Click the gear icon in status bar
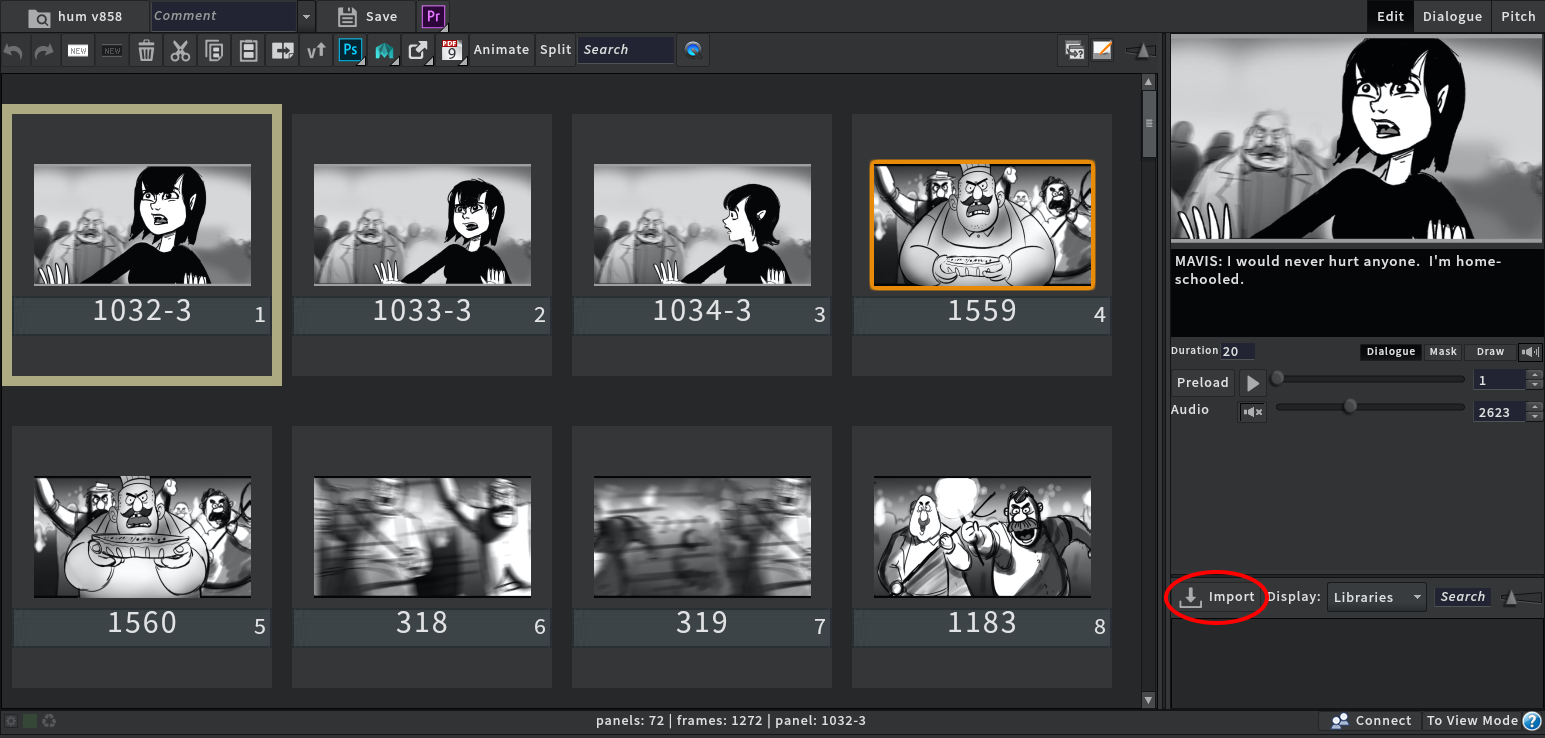 11,721
